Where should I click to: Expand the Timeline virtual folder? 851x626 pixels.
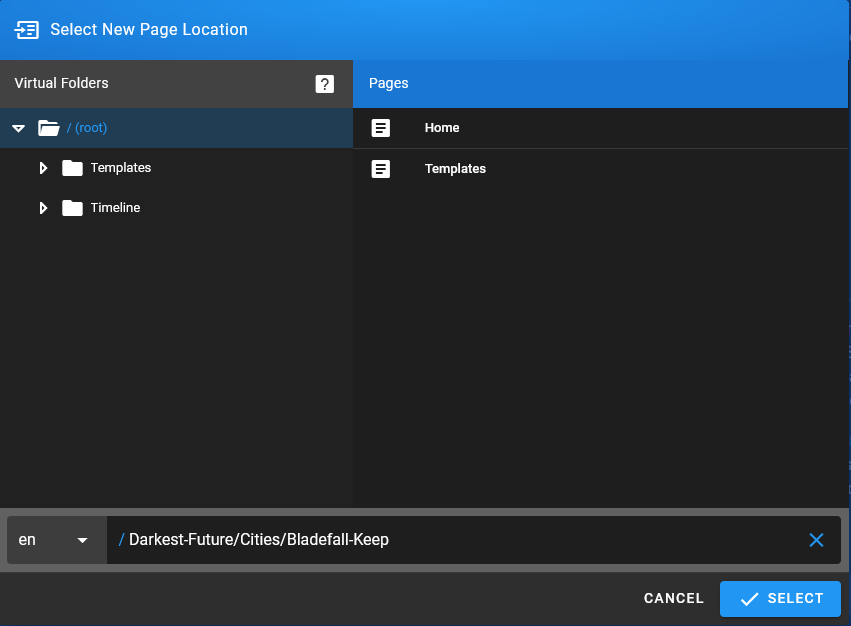coord(43,208)
